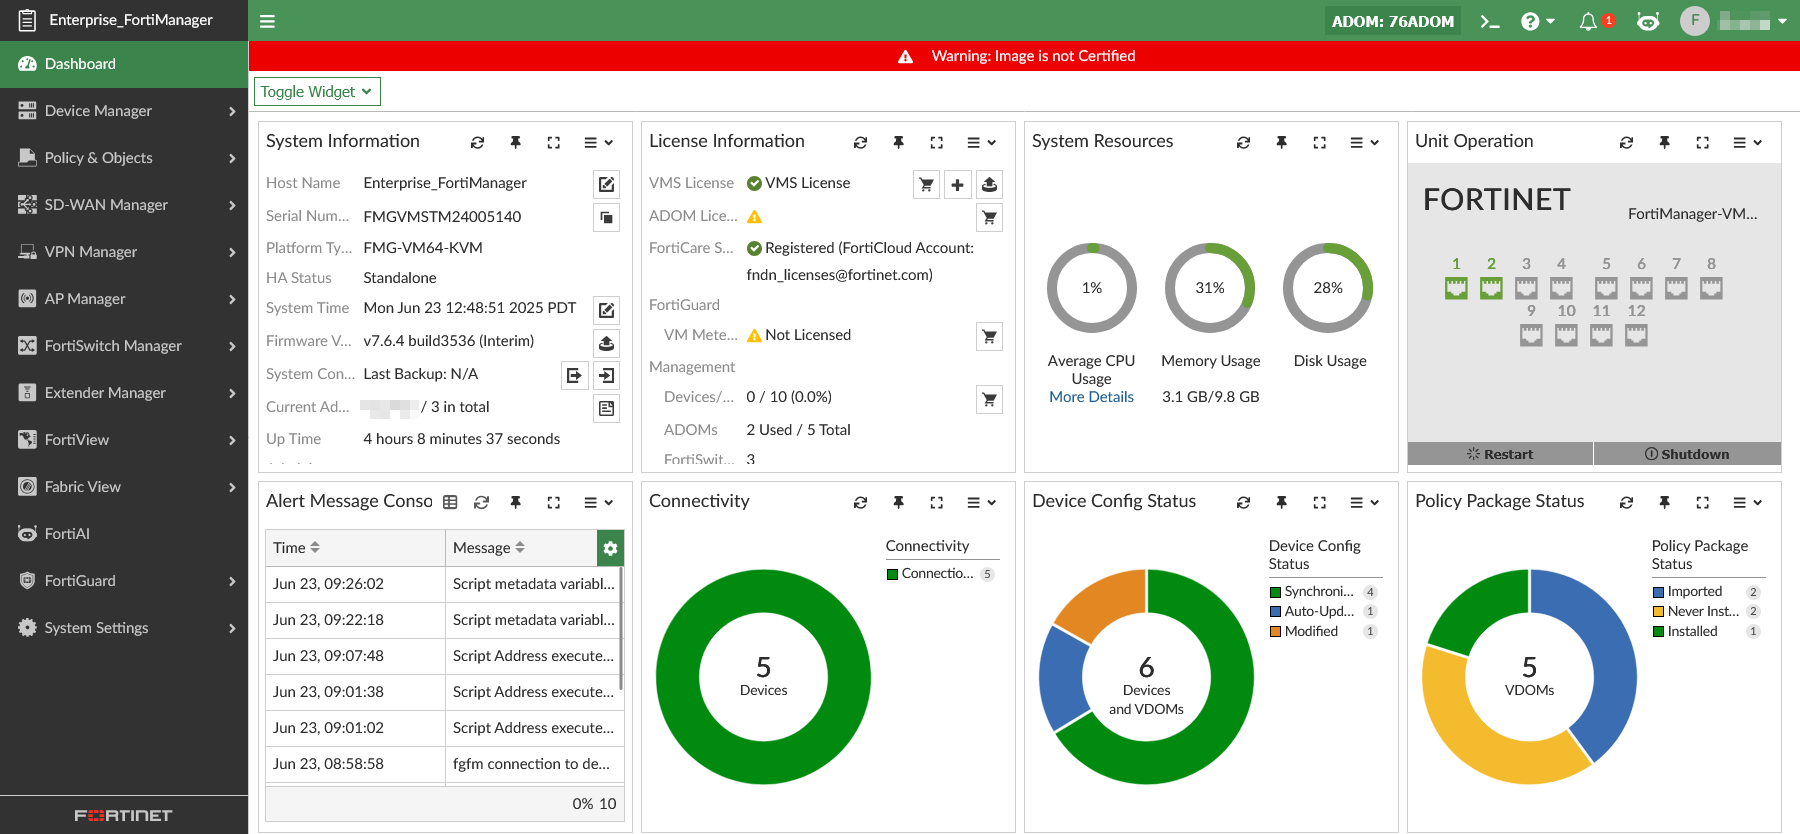
Task: Sort alerts by Time column
Action: (297, 548)
